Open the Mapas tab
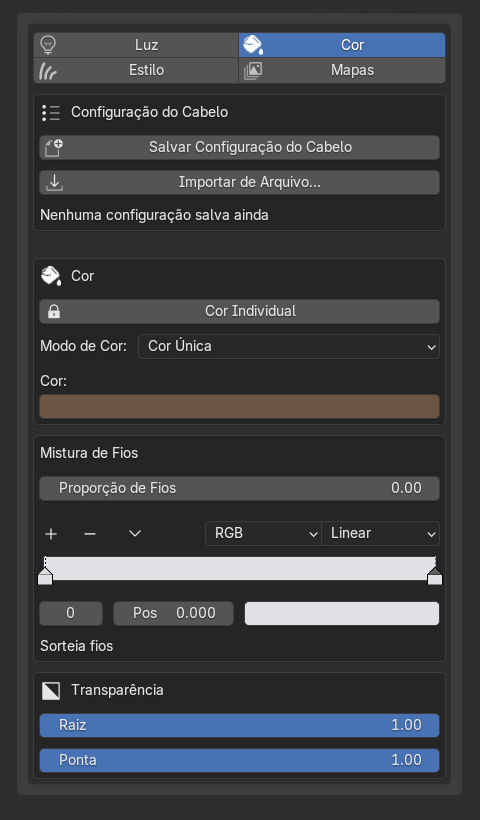Image resolution: width=480 pixels, height=820 pixels. [342, 70]
